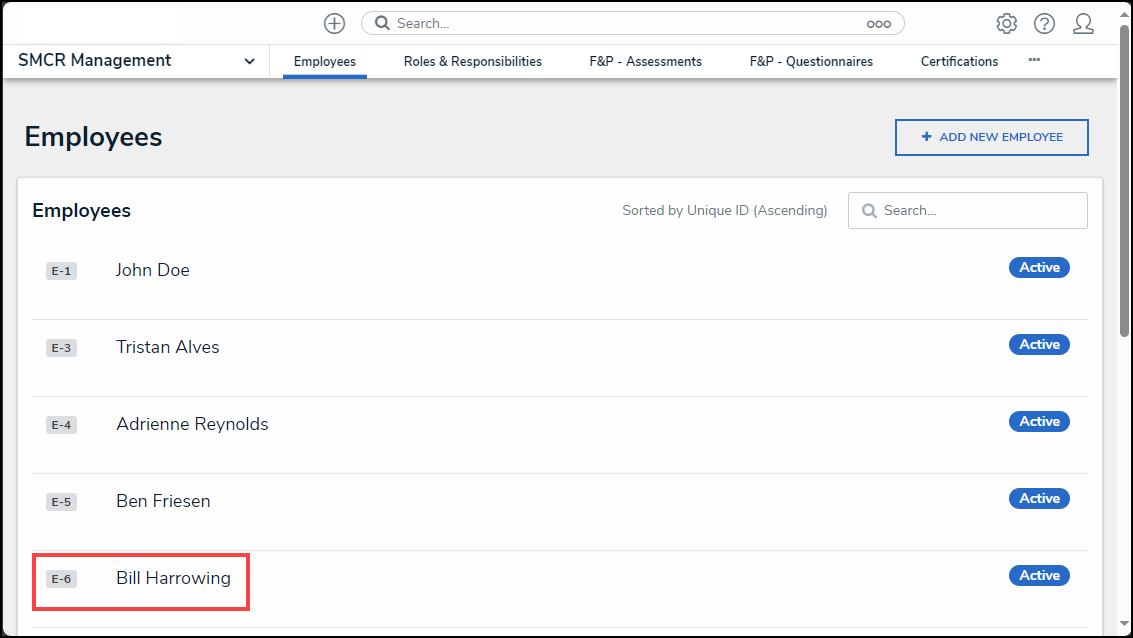
Task: Switch to the Roles & Responsibilities tab
Action: point(472,61)
